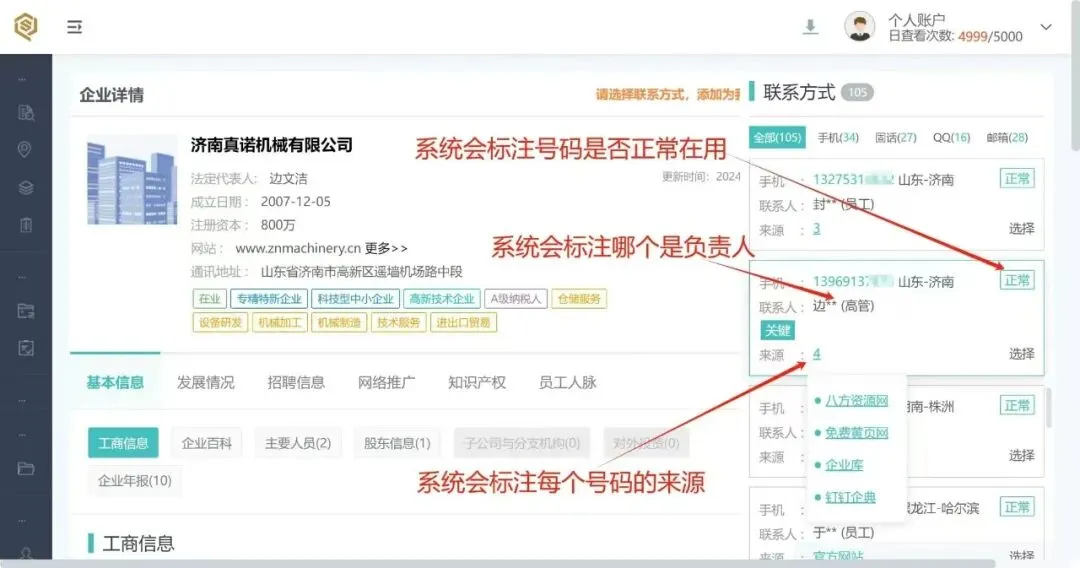Click phone number starting 1396913

point(853,282)
